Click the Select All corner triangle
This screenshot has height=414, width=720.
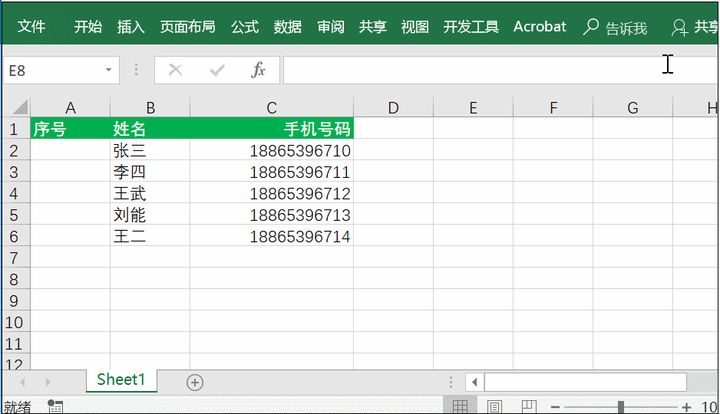tap(18, 108)
